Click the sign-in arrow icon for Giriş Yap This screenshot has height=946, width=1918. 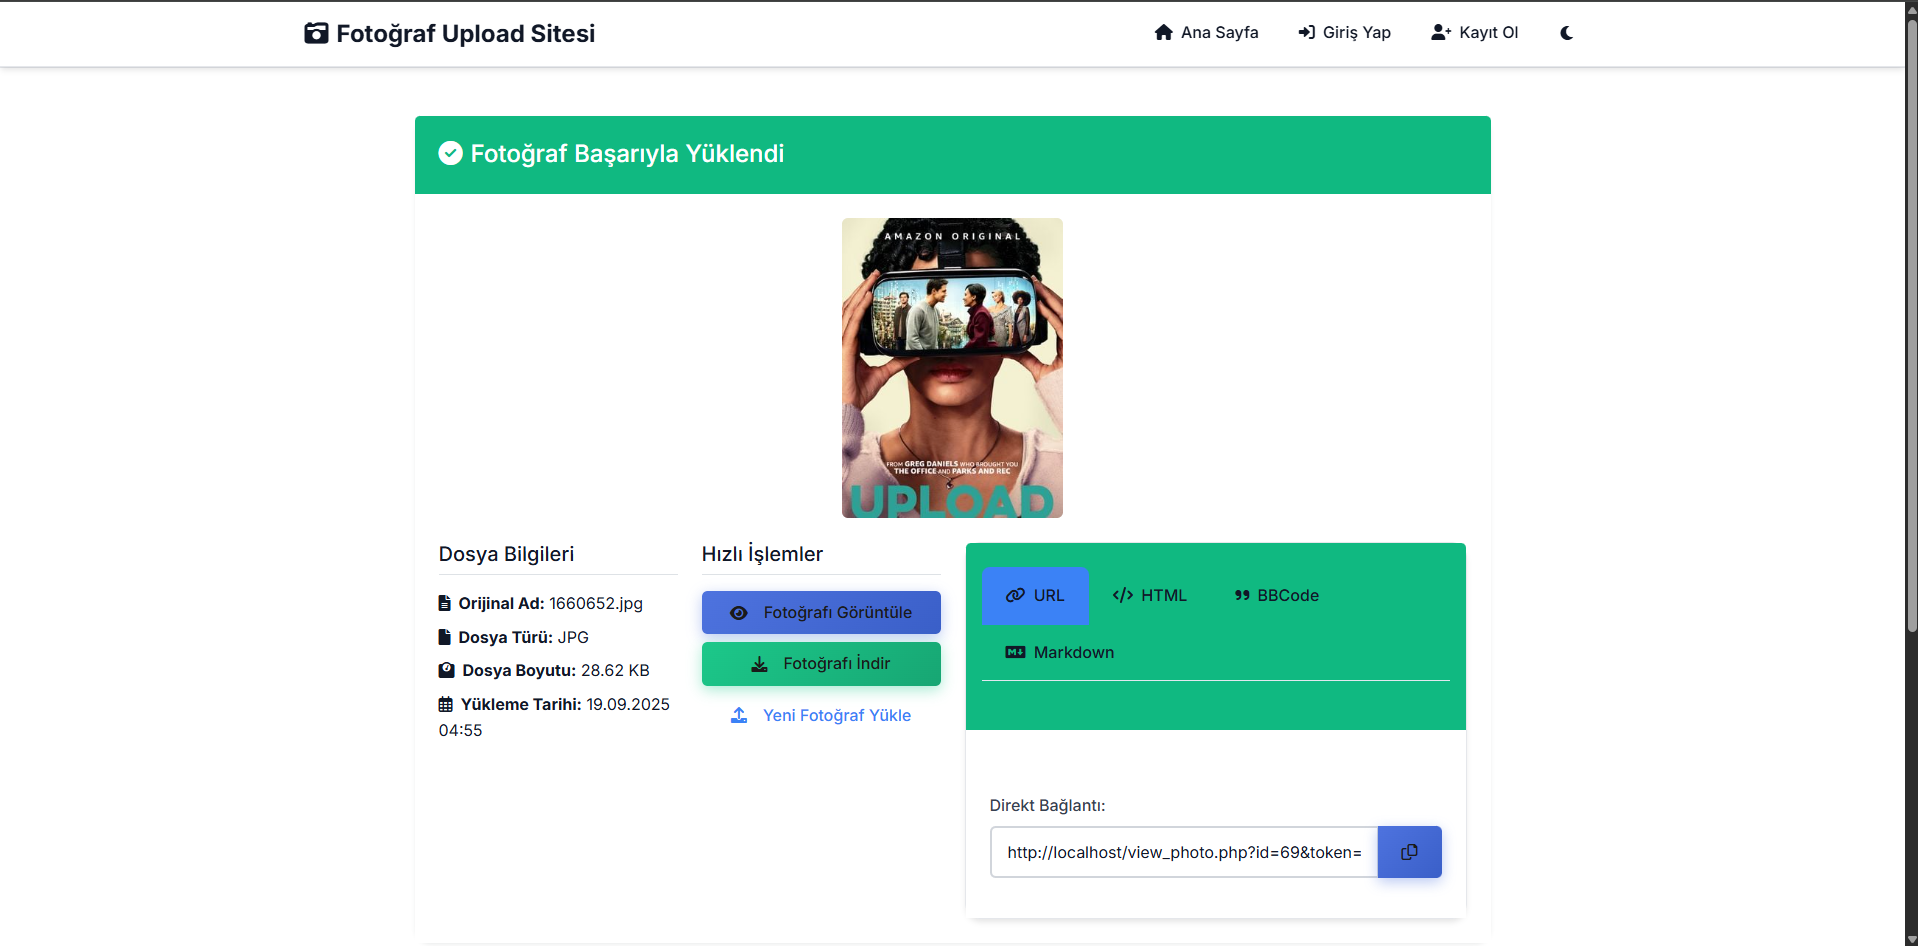click(1306, 32)
